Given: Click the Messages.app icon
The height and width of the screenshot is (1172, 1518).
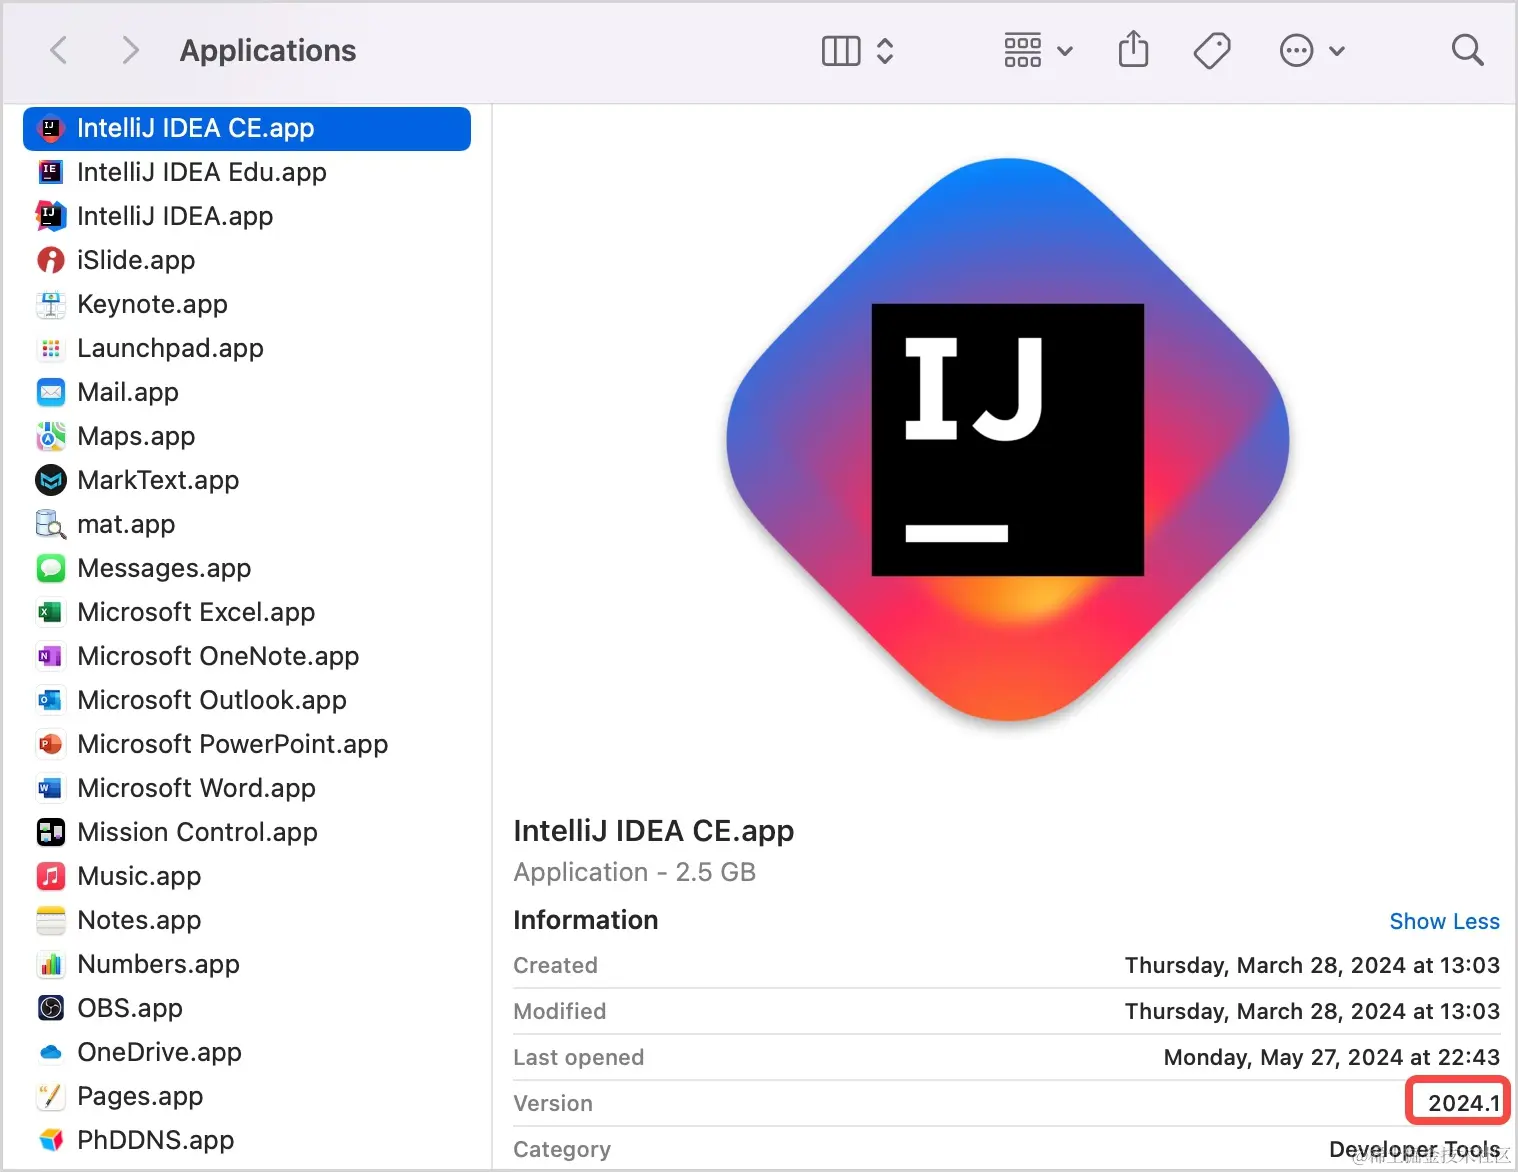Looking at the screenshot, I should [x=51, y=568].
